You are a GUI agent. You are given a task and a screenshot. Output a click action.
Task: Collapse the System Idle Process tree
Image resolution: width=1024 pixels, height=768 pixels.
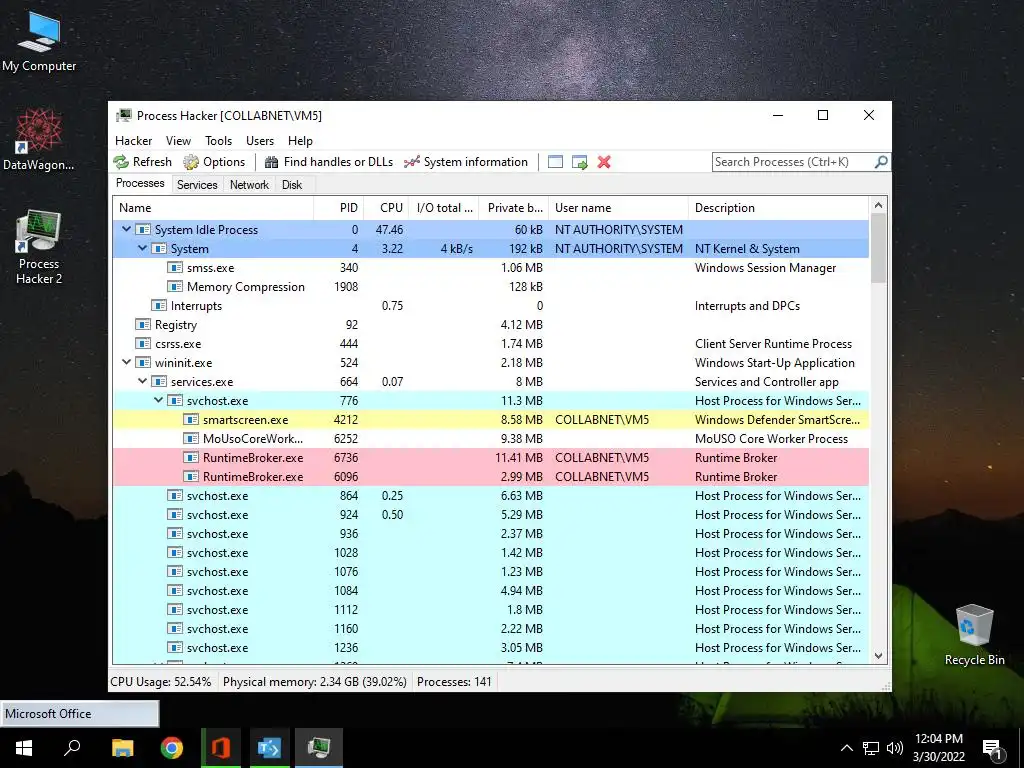[x=126, y=229]
